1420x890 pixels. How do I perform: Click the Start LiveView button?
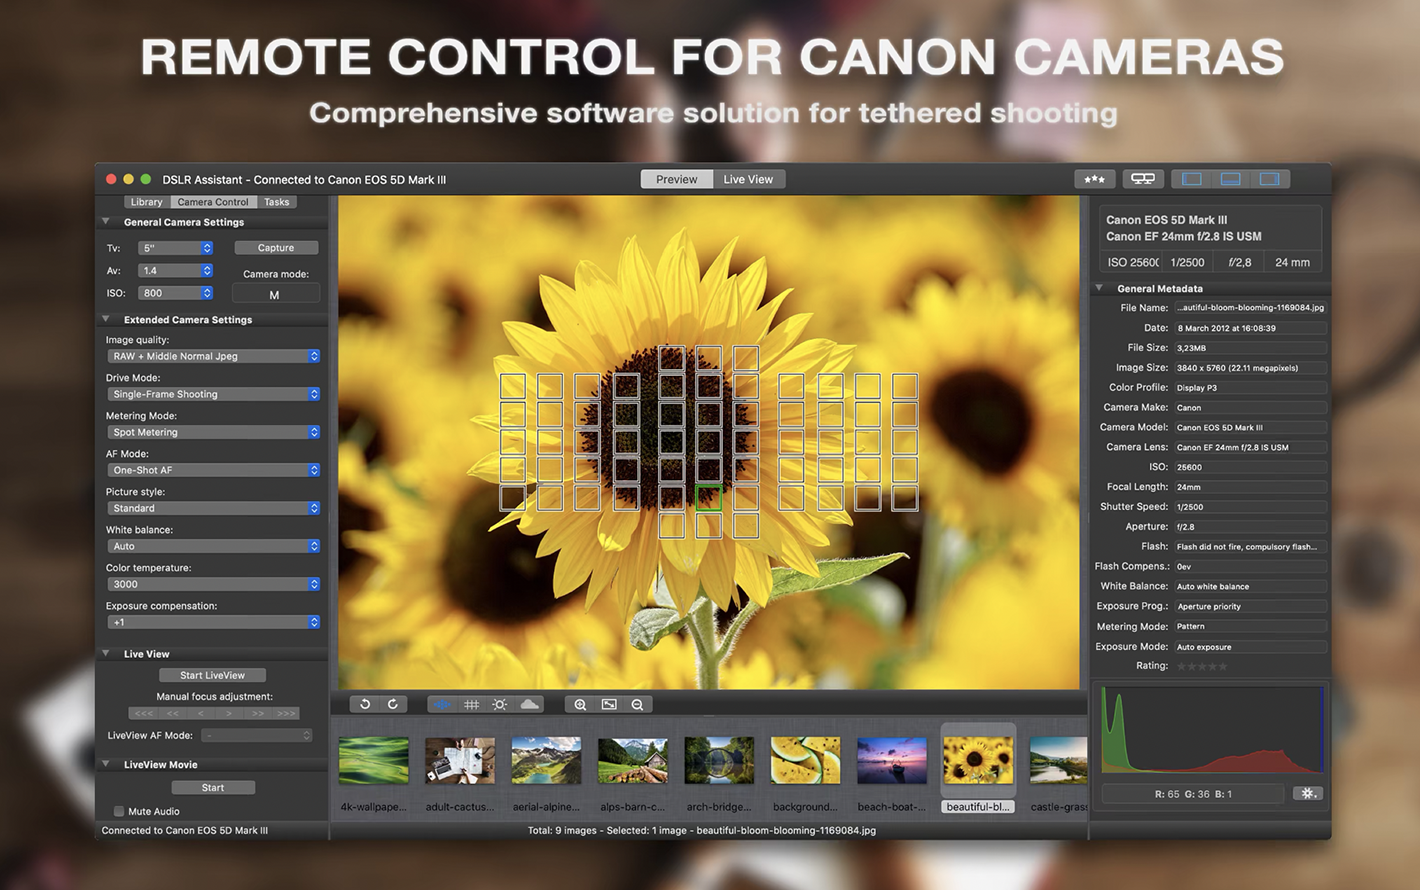[212, 676]
